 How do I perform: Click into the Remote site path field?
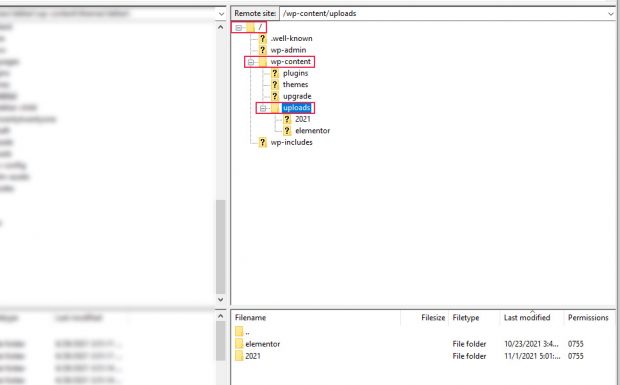(x=443, y=13)
